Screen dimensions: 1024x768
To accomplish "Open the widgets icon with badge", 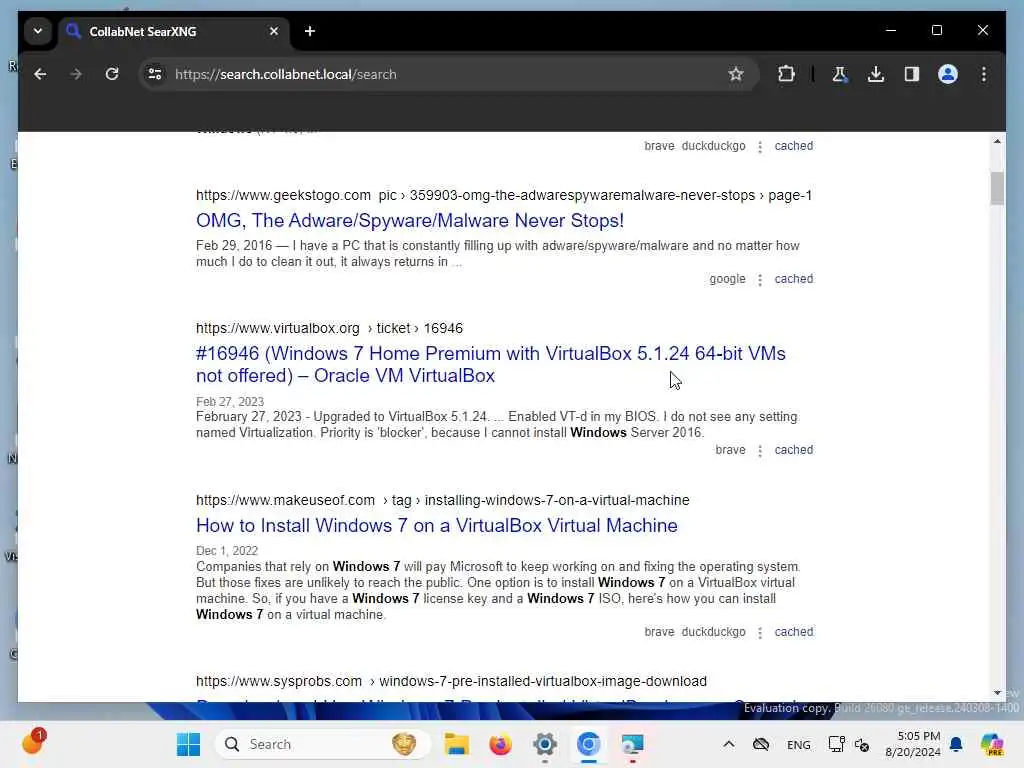I will (33, 743).
